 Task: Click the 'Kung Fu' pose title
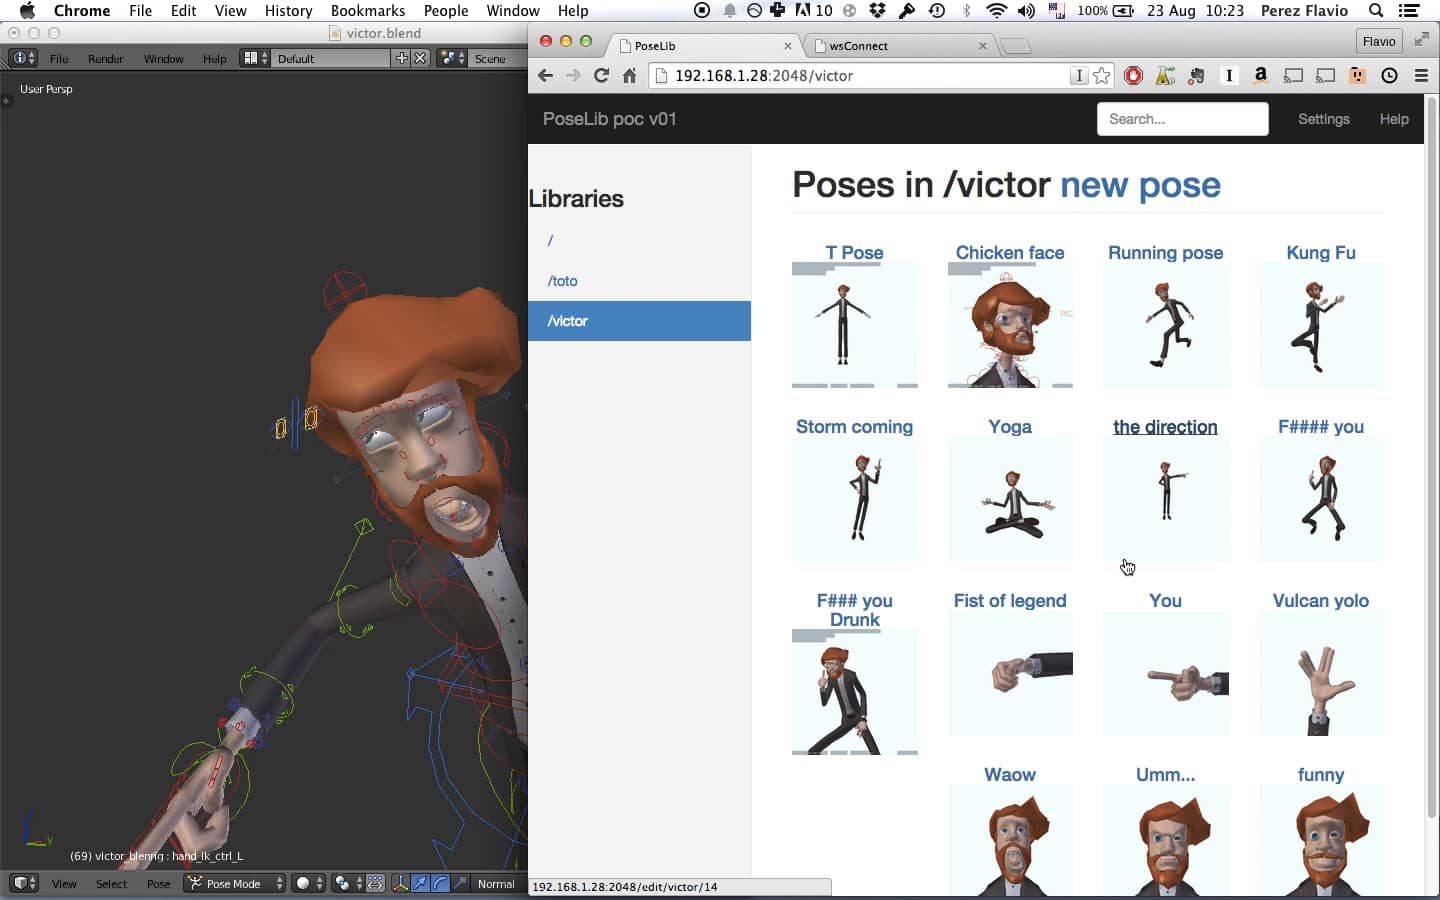tap(1320, 253)
